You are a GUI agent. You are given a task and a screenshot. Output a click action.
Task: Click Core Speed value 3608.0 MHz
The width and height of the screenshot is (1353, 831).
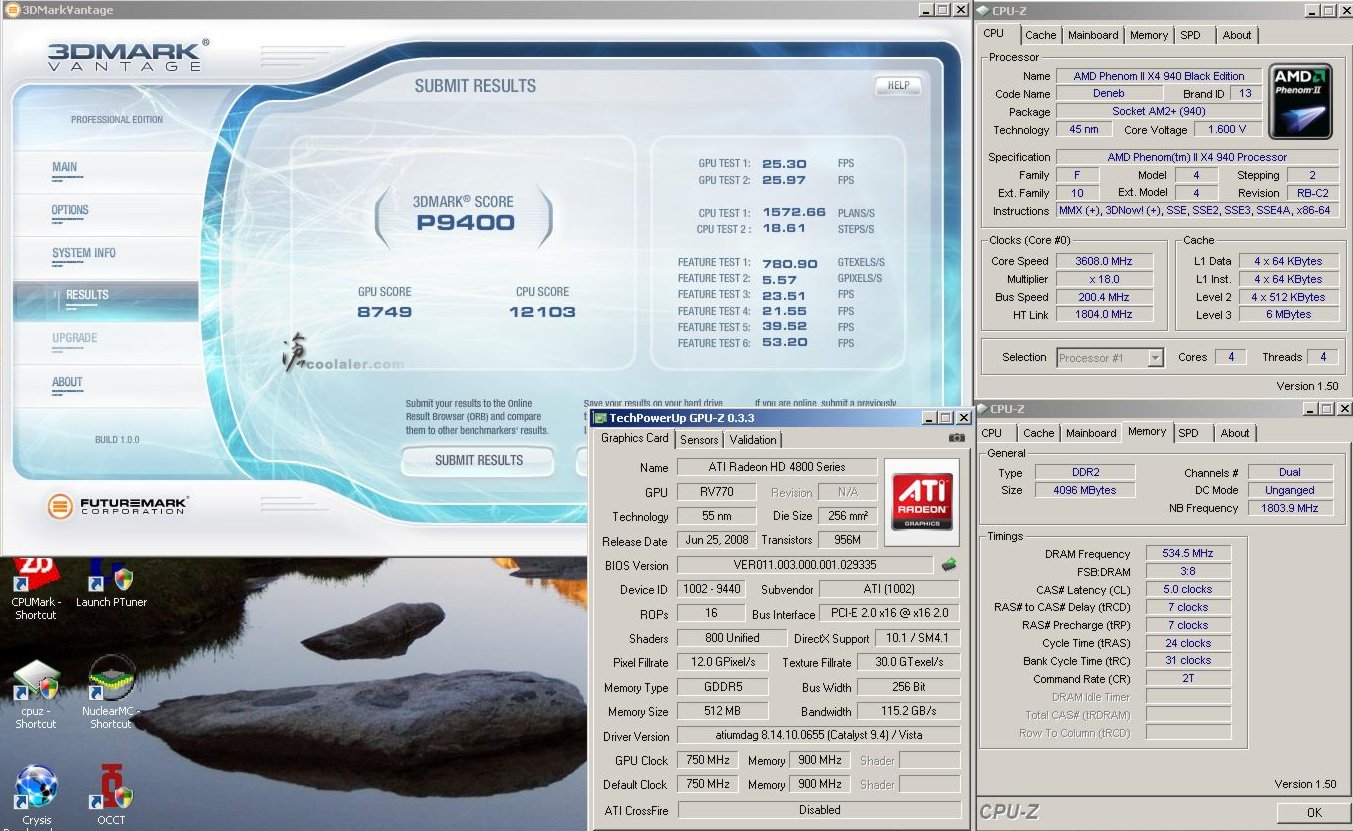[1104, 261]
